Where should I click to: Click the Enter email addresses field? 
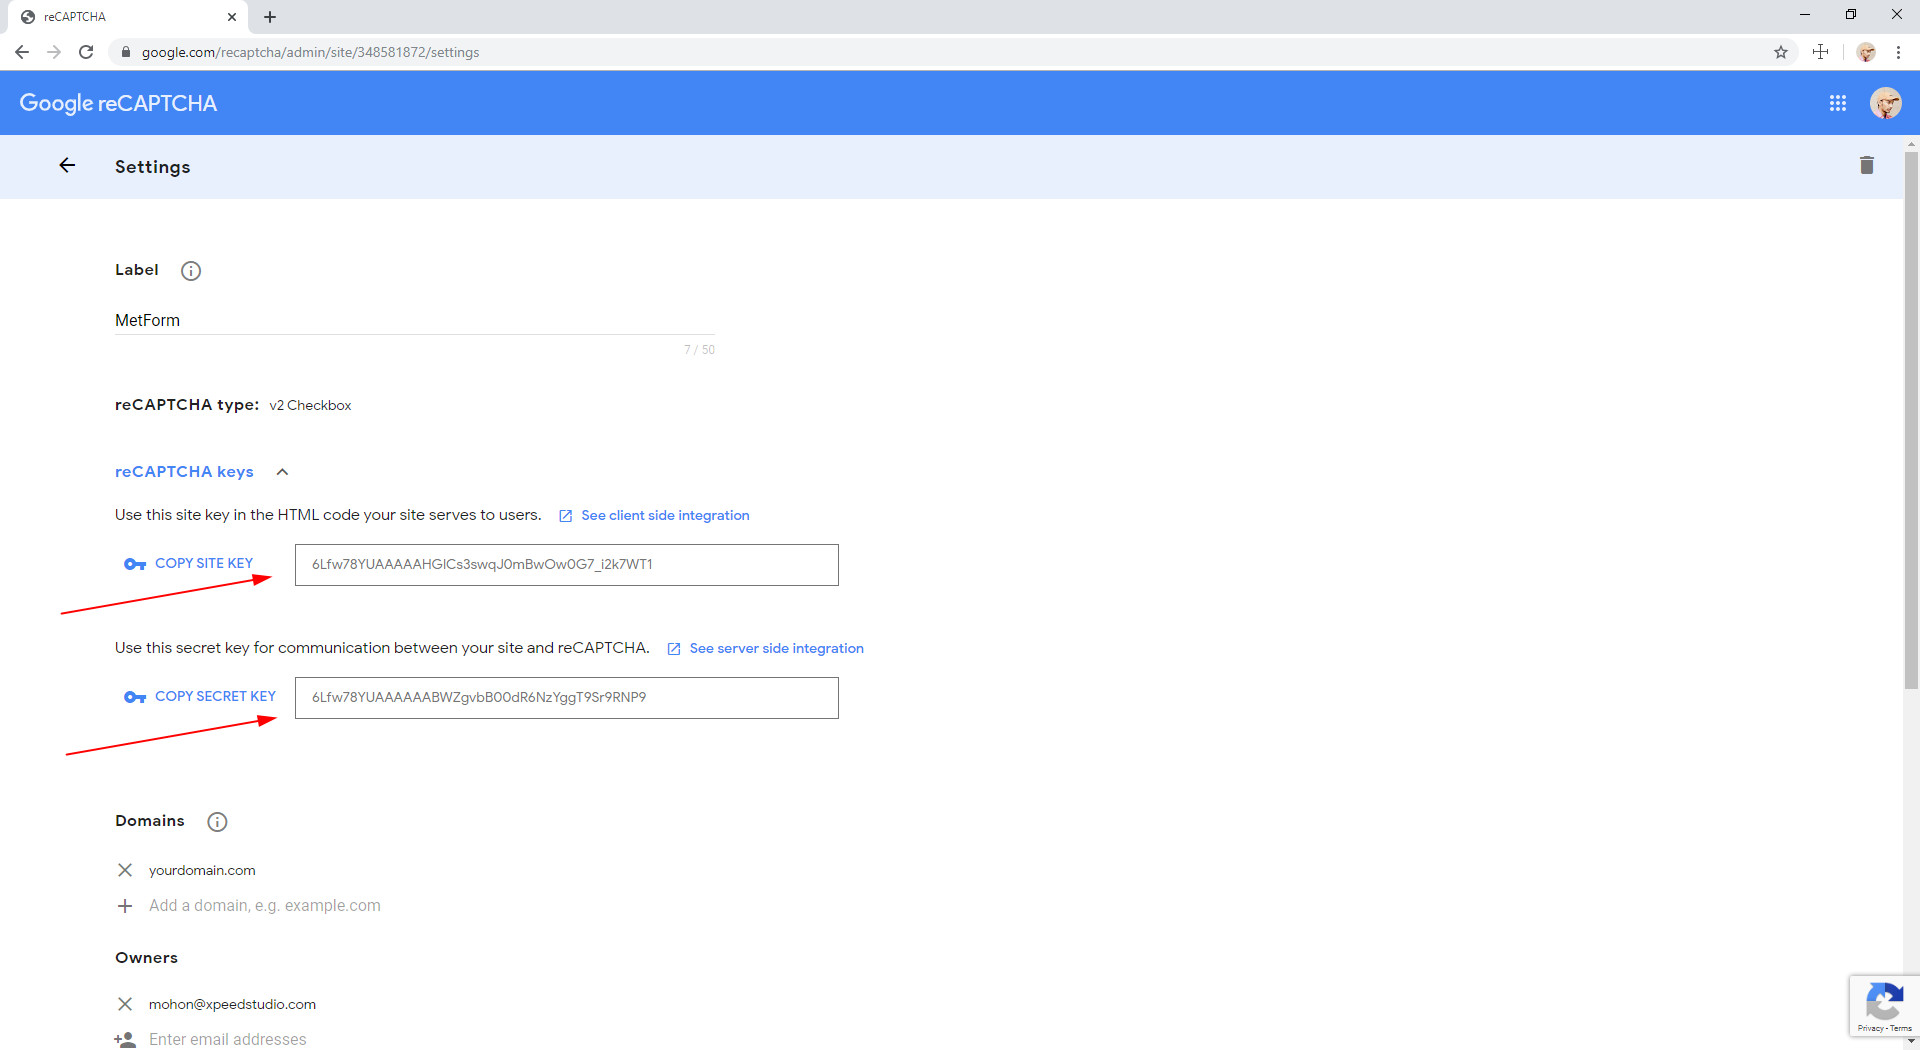click(228, 1040)
